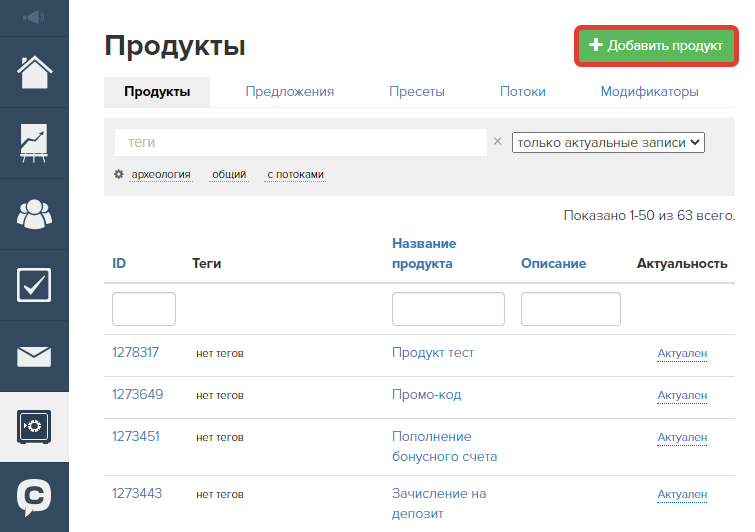The width and height of the screenshot is (755, 532).
Task: Clear tag filter with the X icon
Action: pyautogui.click(x=497, y=142)
